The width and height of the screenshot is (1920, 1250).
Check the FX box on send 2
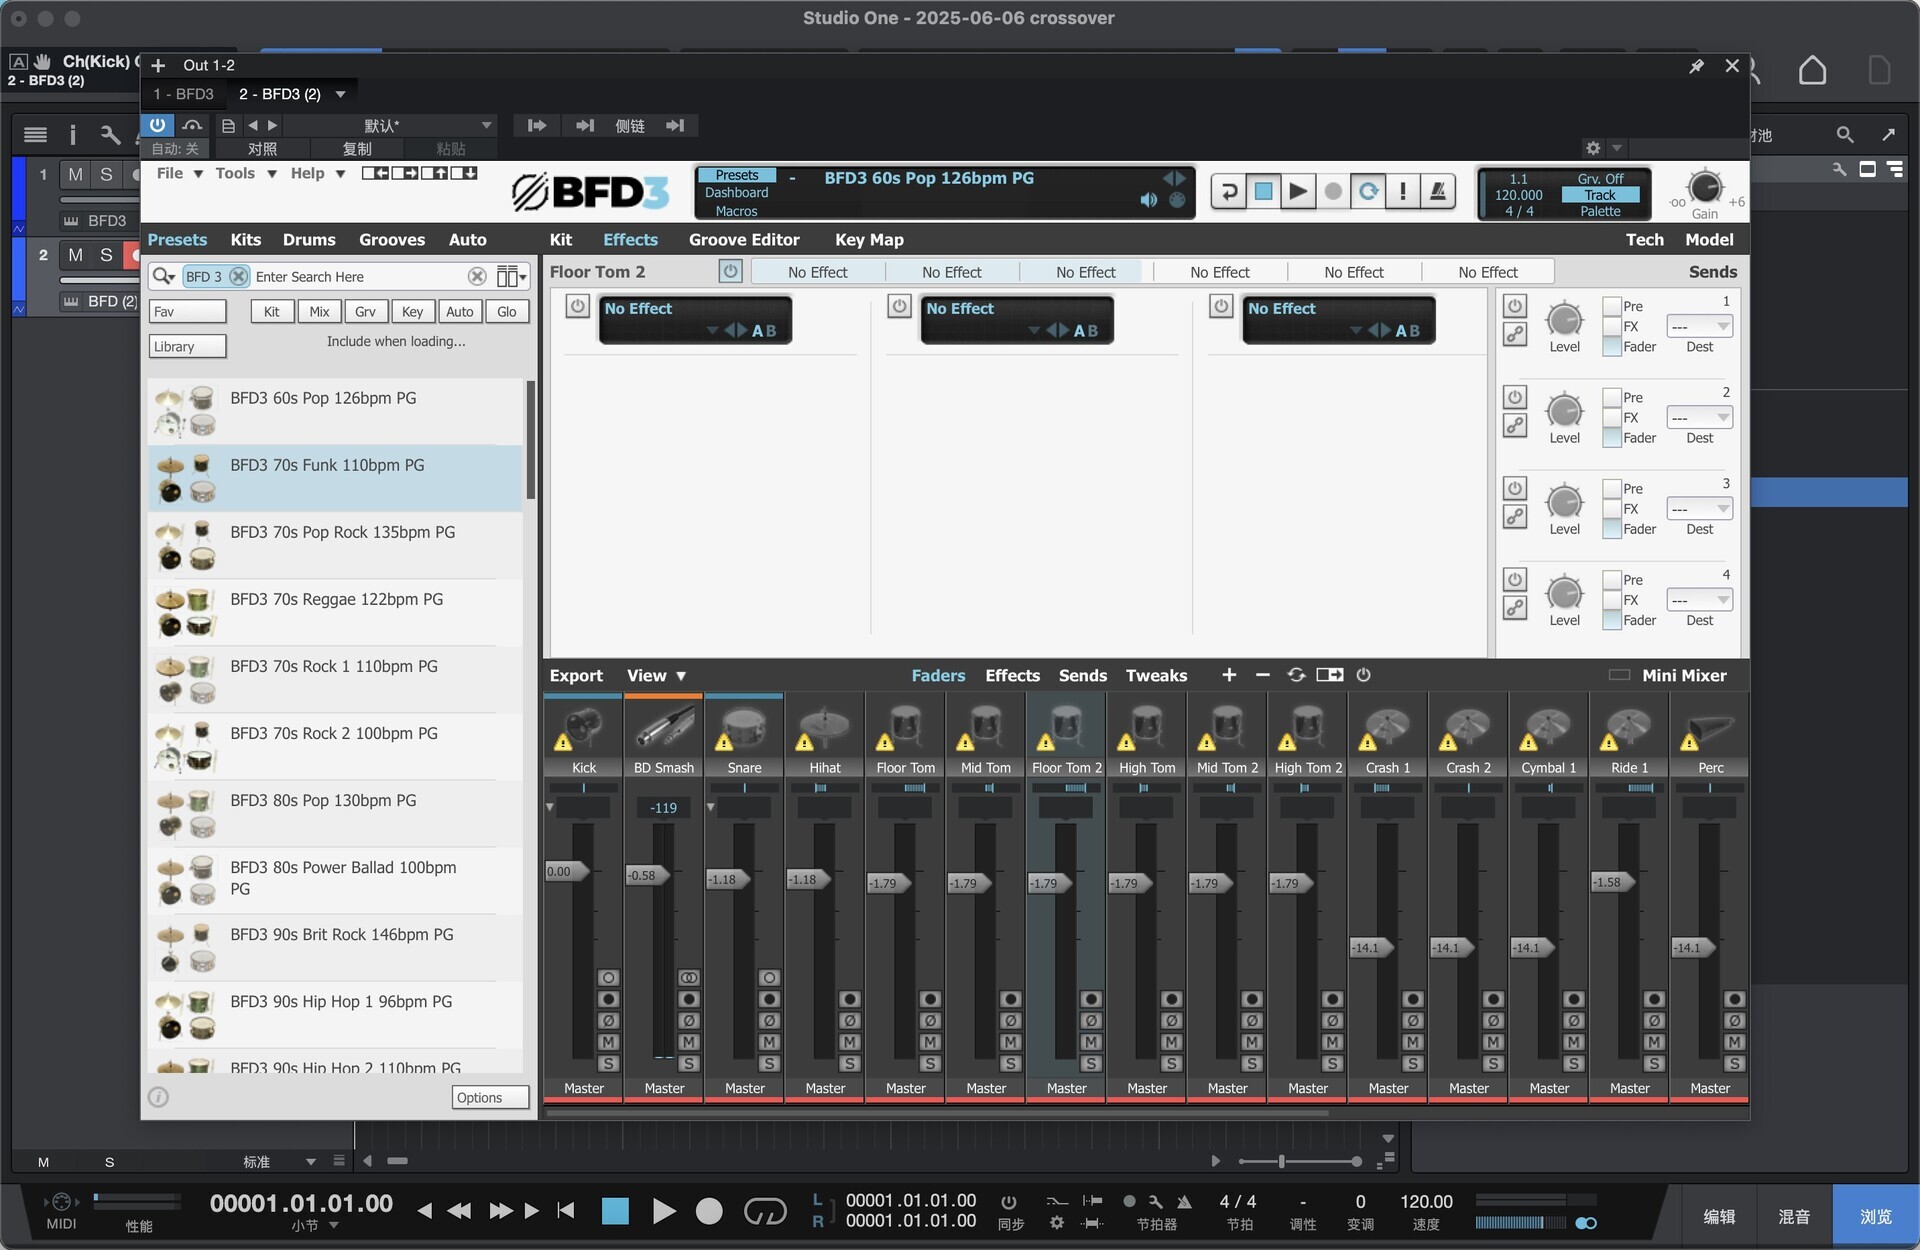pos(1612,417)
